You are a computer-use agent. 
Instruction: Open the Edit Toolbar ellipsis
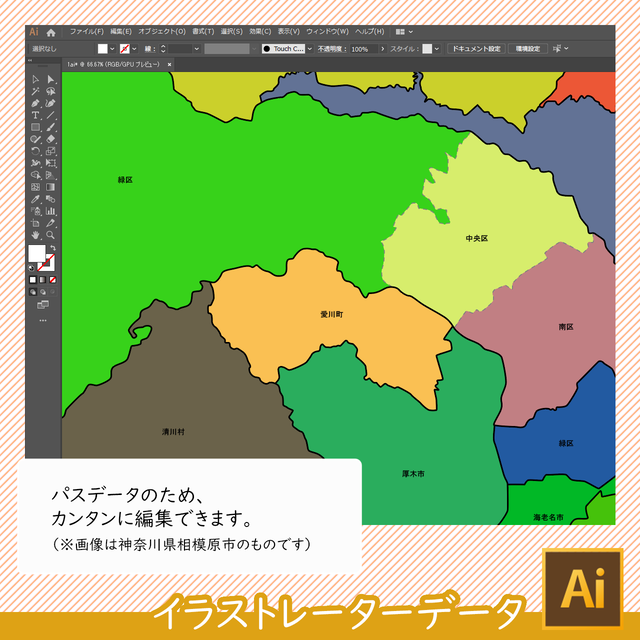[x=43, y=321]
